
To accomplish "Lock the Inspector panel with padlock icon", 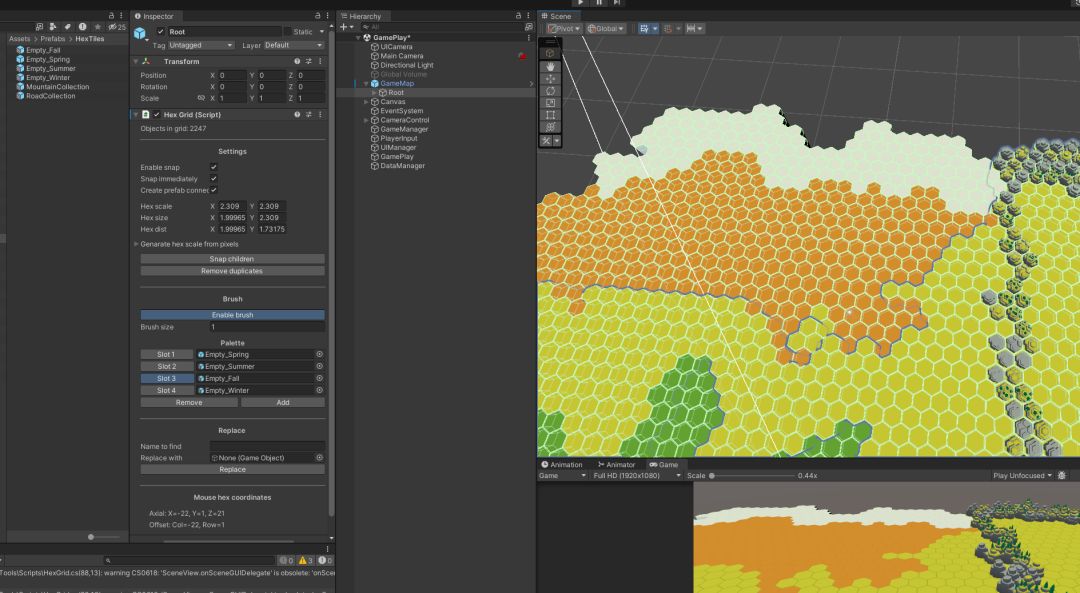I will pos(318,16).
